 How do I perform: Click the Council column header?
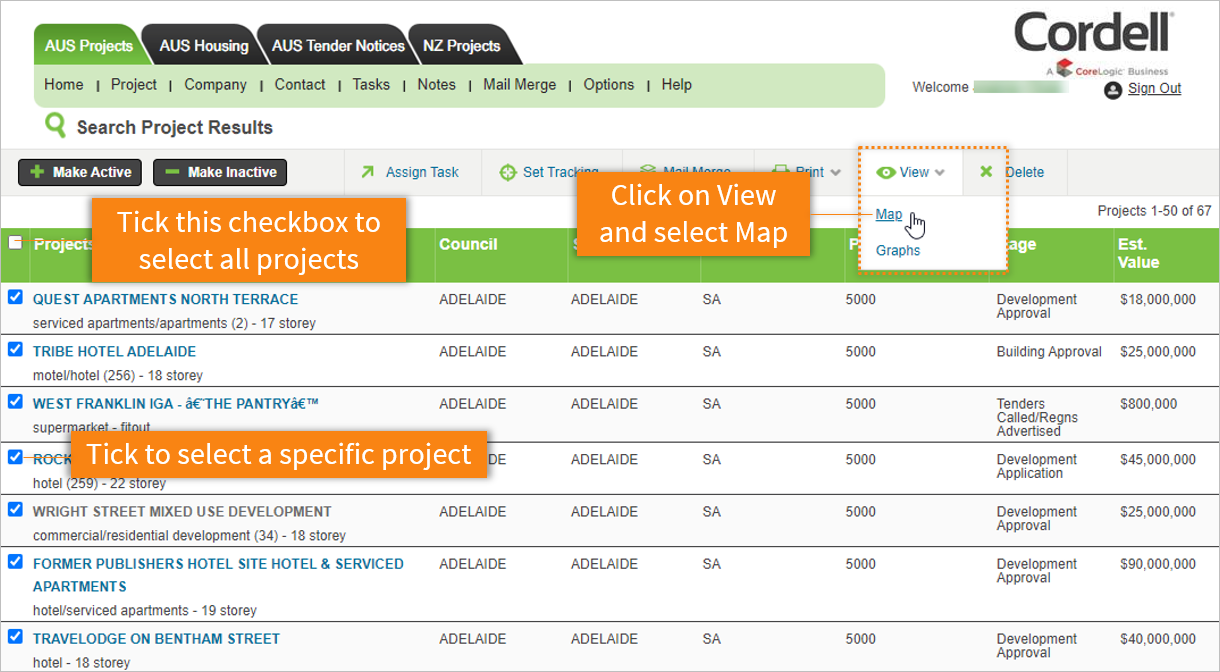click(468, 244)
